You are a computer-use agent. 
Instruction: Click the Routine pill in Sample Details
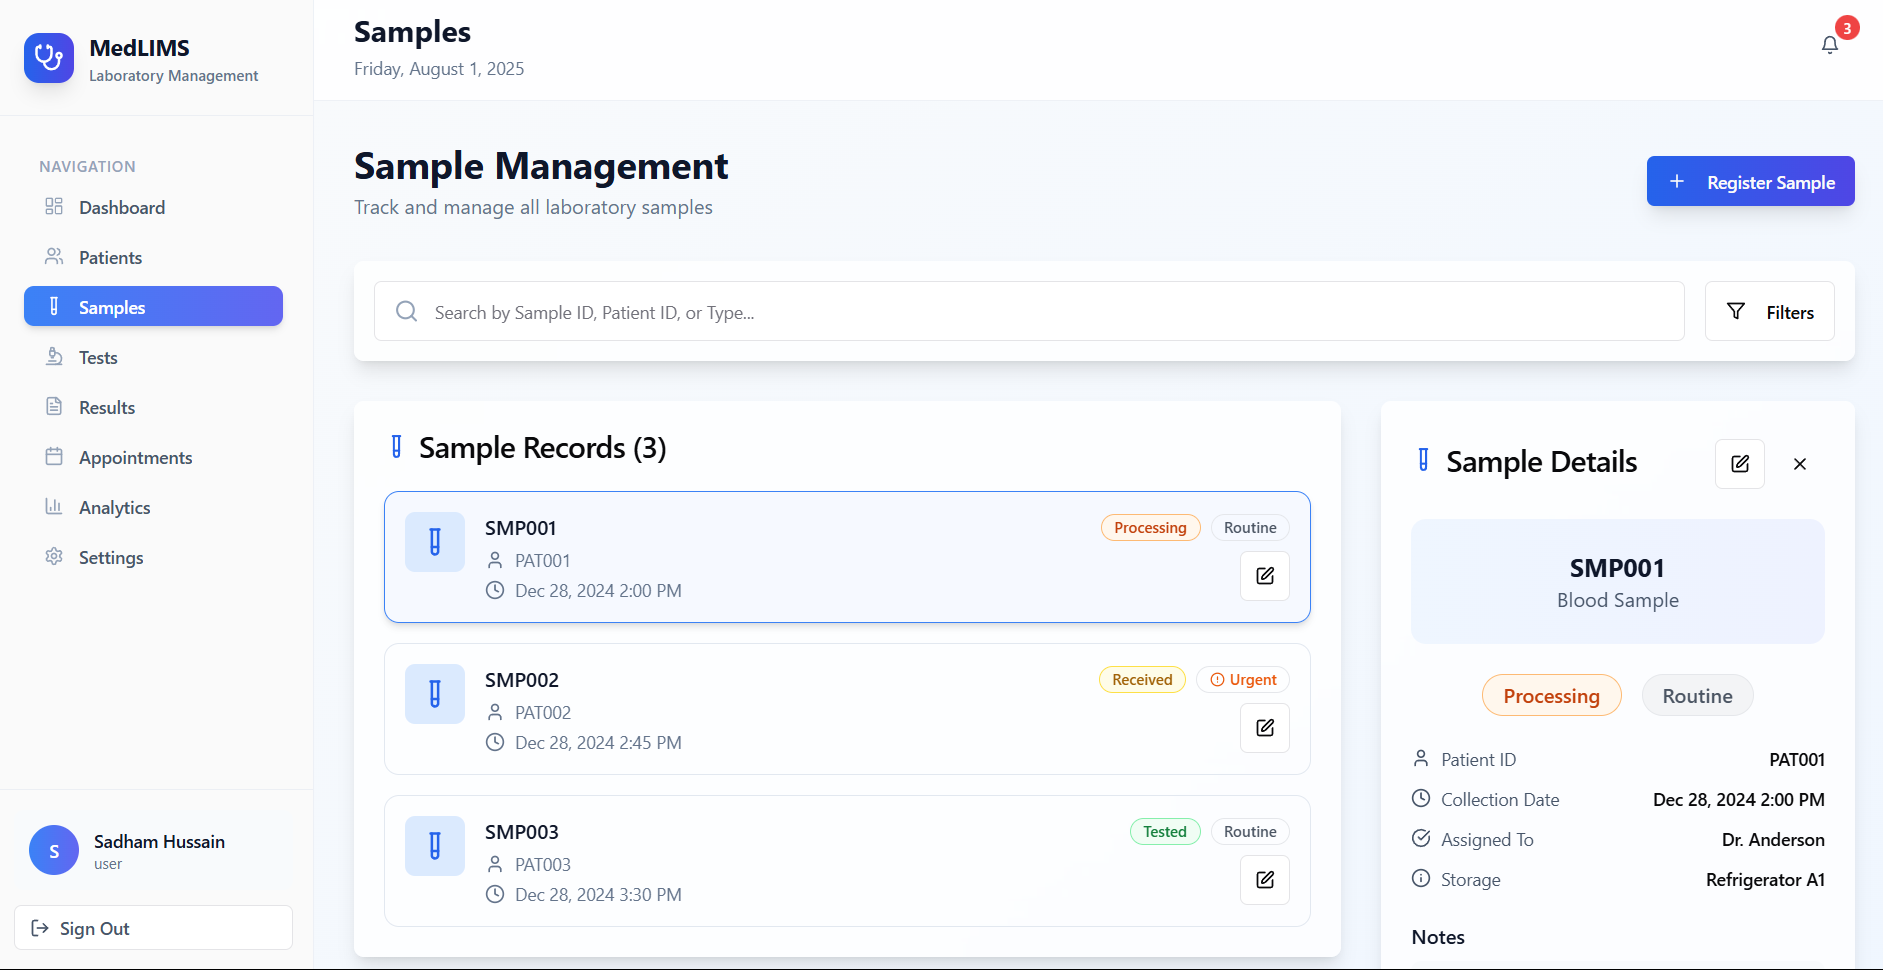tap(1698, 696)
